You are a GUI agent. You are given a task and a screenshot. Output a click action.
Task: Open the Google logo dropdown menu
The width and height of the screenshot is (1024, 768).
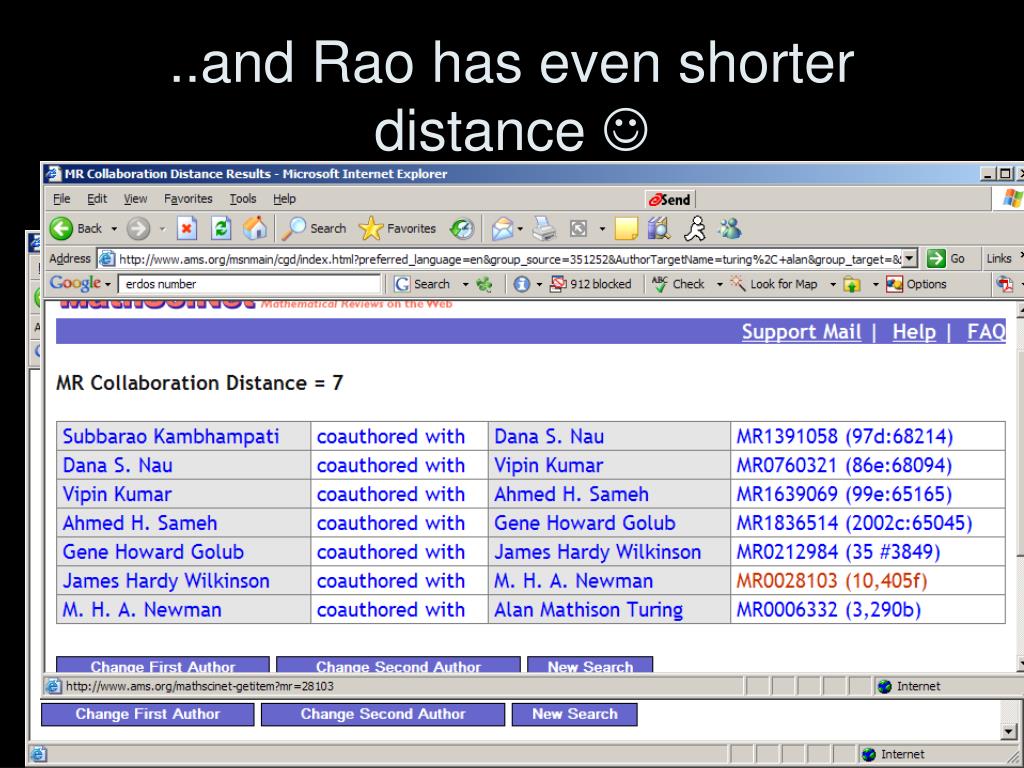(80, 283)
